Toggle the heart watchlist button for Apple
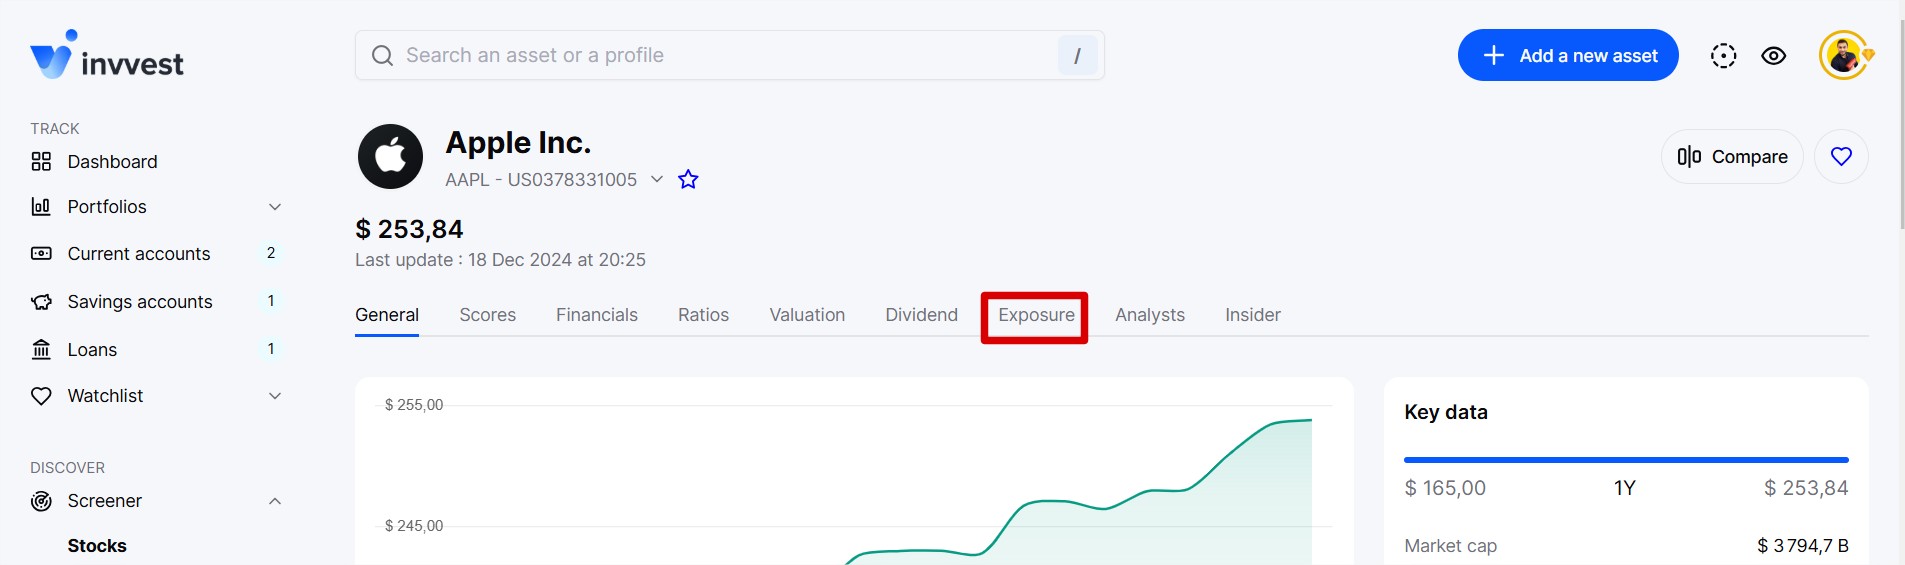The height and width of the screenshot is (565, 1905). tap(1841, 157)
